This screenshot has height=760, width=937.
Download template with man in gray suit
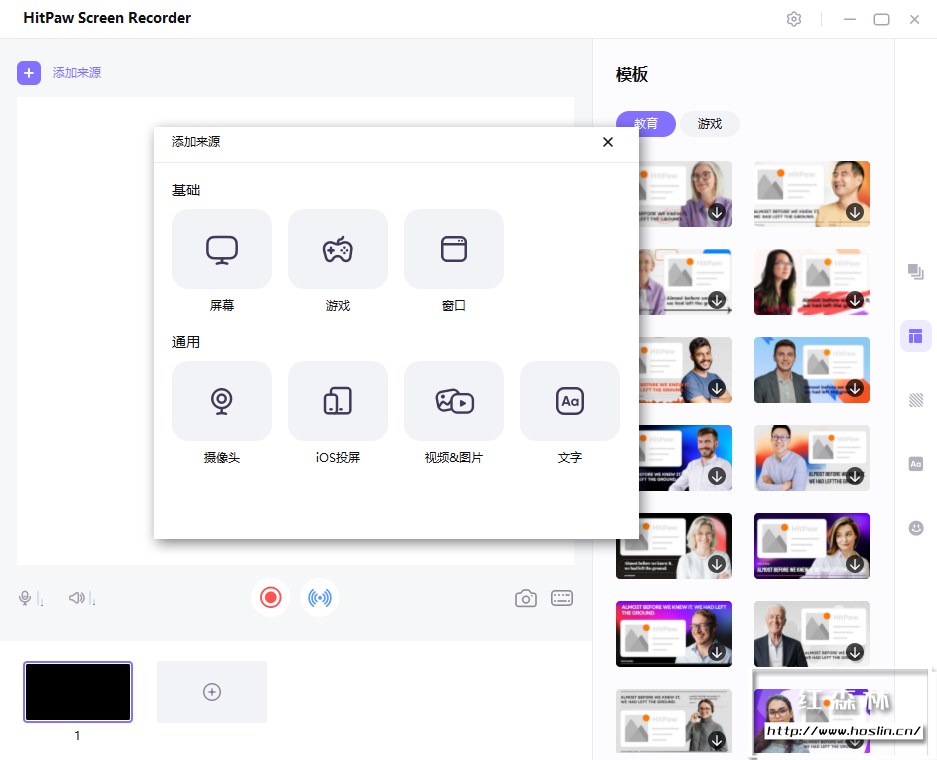coord(855,388)
